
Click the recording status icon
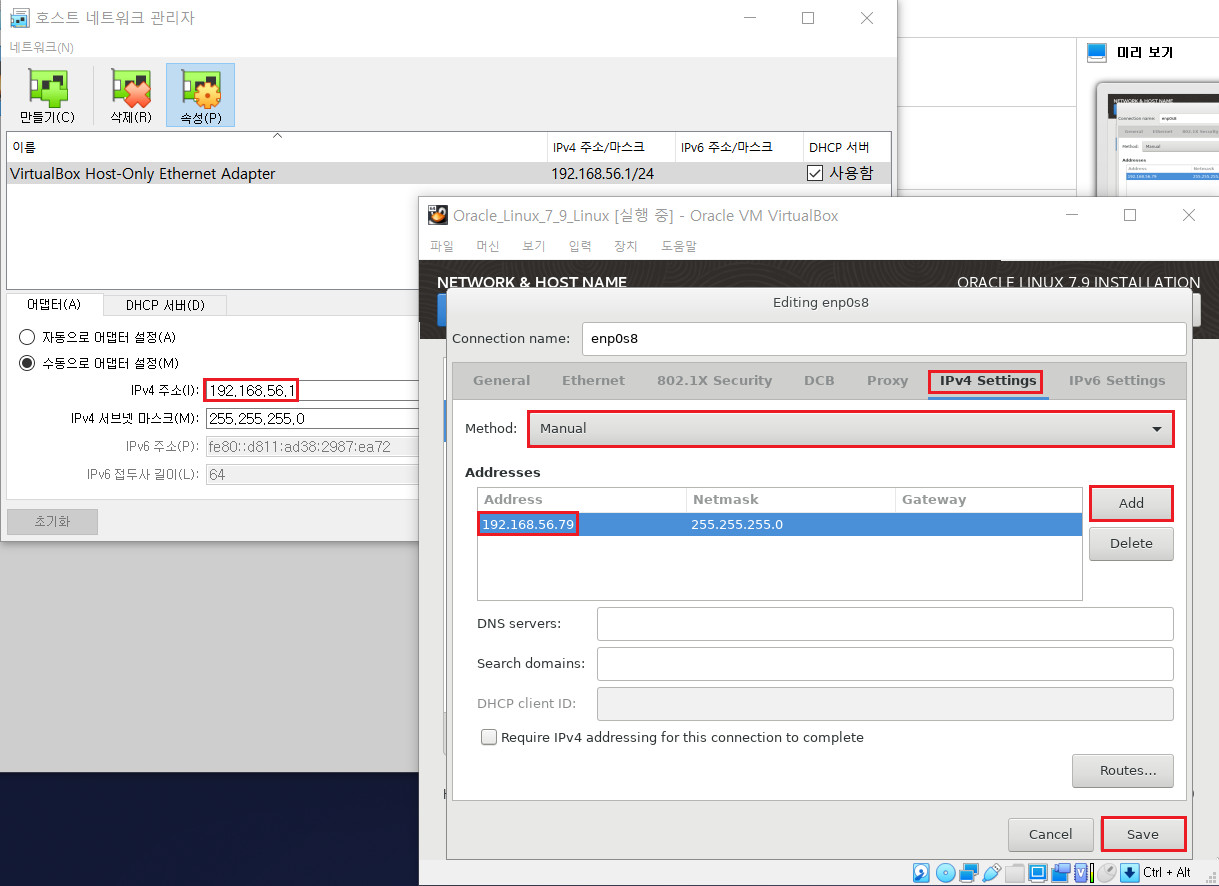tap(1061, 872)
